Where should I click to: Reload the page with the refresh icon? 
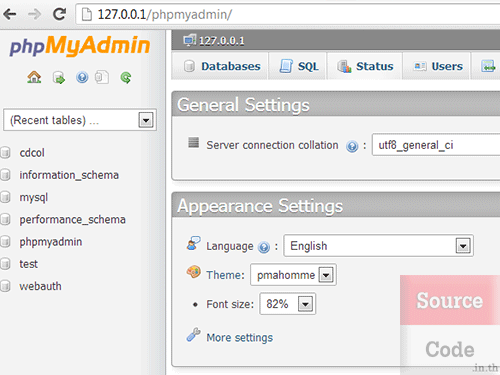(59, 14)
